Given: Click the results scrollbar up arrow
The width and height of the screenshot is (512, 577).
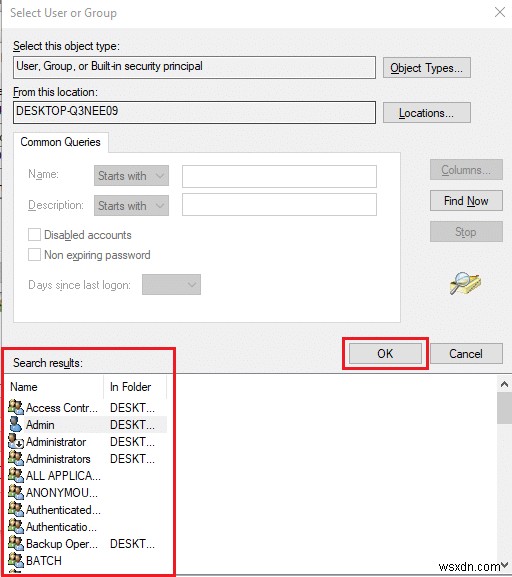Looking at the screenshot, I should (504, 385).
